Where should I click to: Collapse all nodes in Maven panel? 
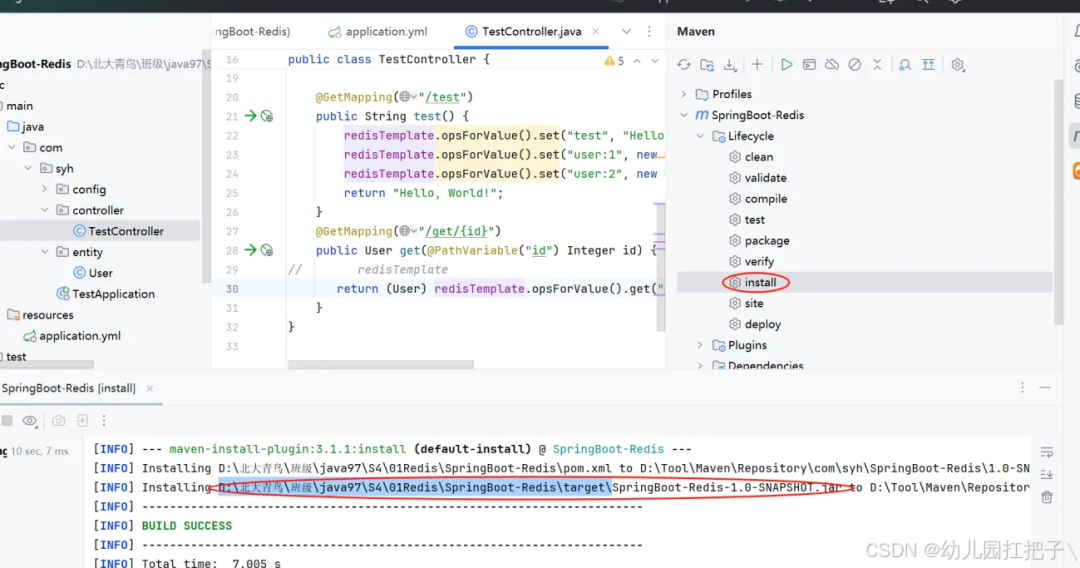pyautogui.click(x=878, y=65)
